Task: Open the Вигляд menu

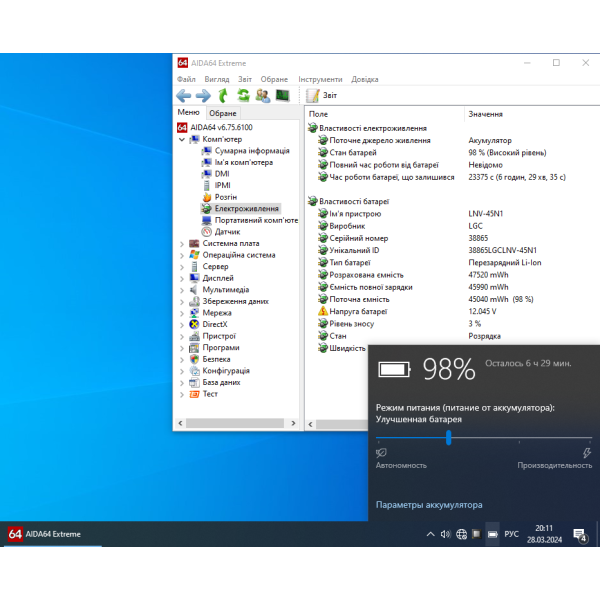Action: (x=217, y=79)
